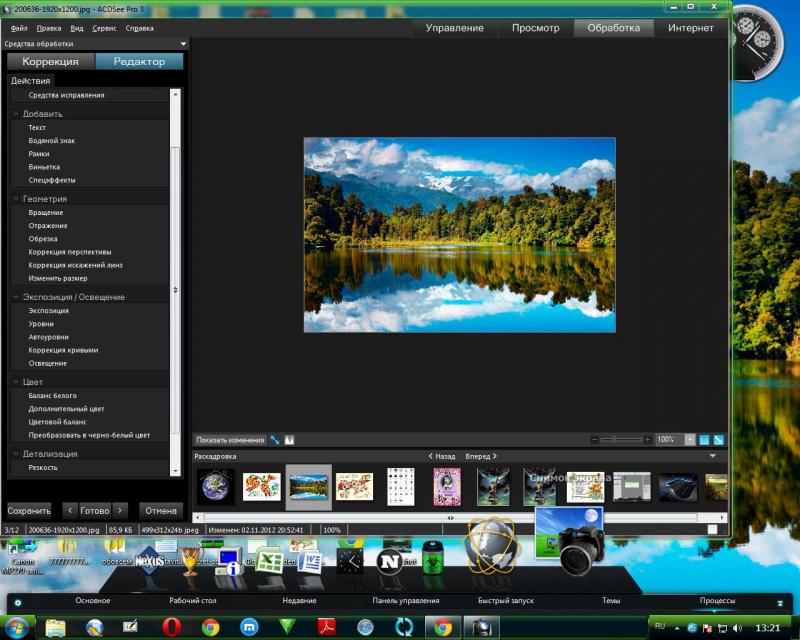
Task: Open Excel from the Nexus dock
Action: coord(269,562)
